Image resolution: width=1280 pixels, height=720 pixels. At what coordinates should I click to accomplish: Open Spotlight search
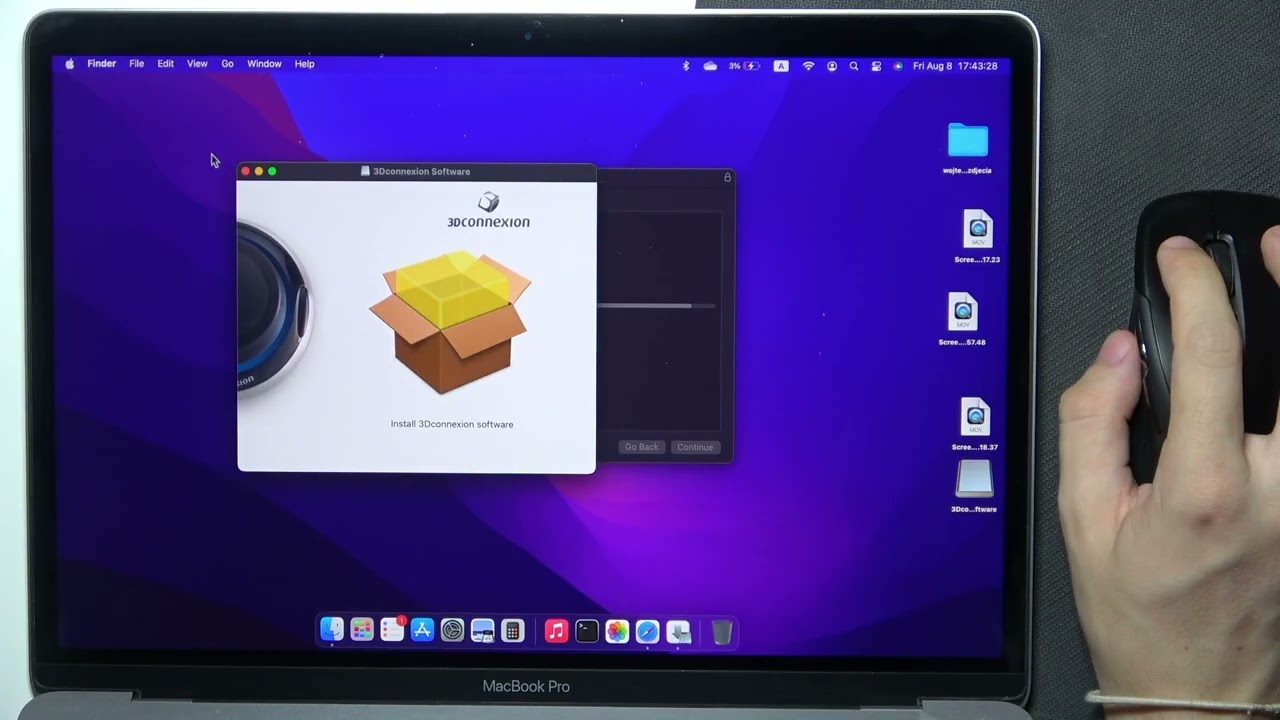coord(853,66)
